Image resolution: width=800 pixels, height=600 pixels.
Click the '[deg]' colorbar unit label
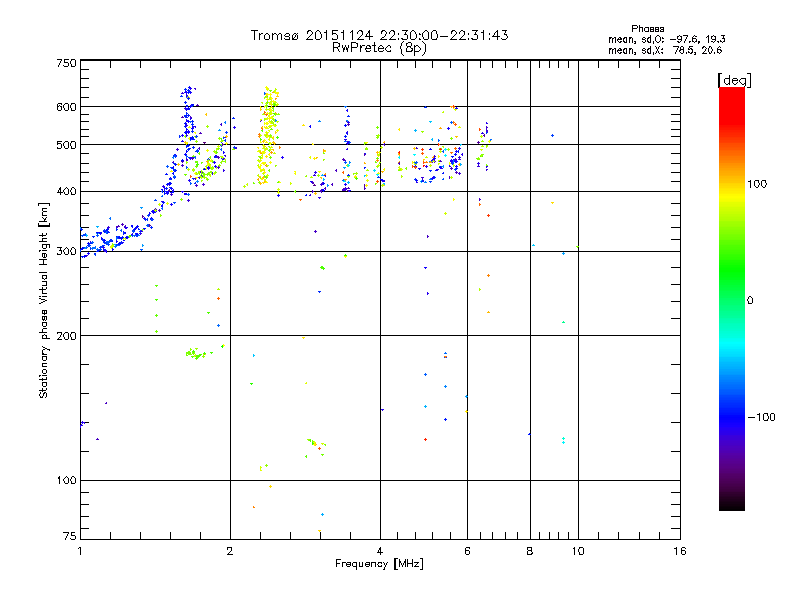tap(734, 80)
